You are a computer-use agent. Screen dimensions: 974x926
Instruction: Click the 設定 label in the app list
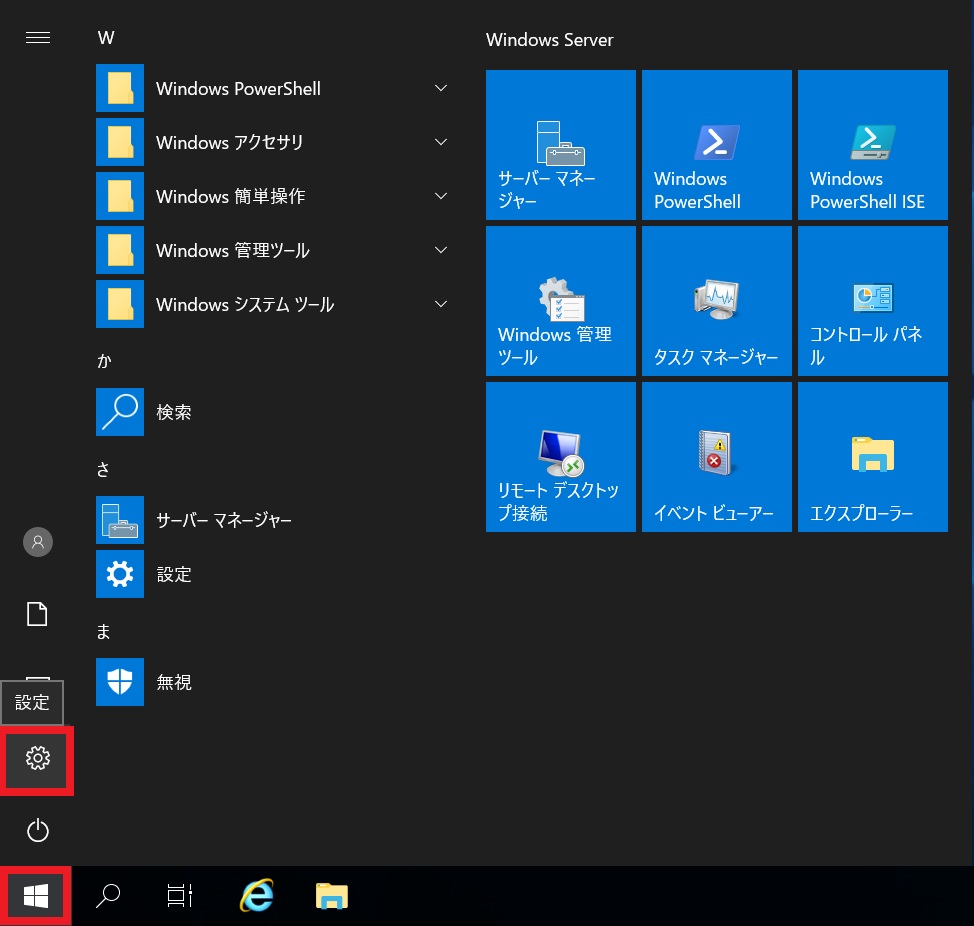coord(174,574)
